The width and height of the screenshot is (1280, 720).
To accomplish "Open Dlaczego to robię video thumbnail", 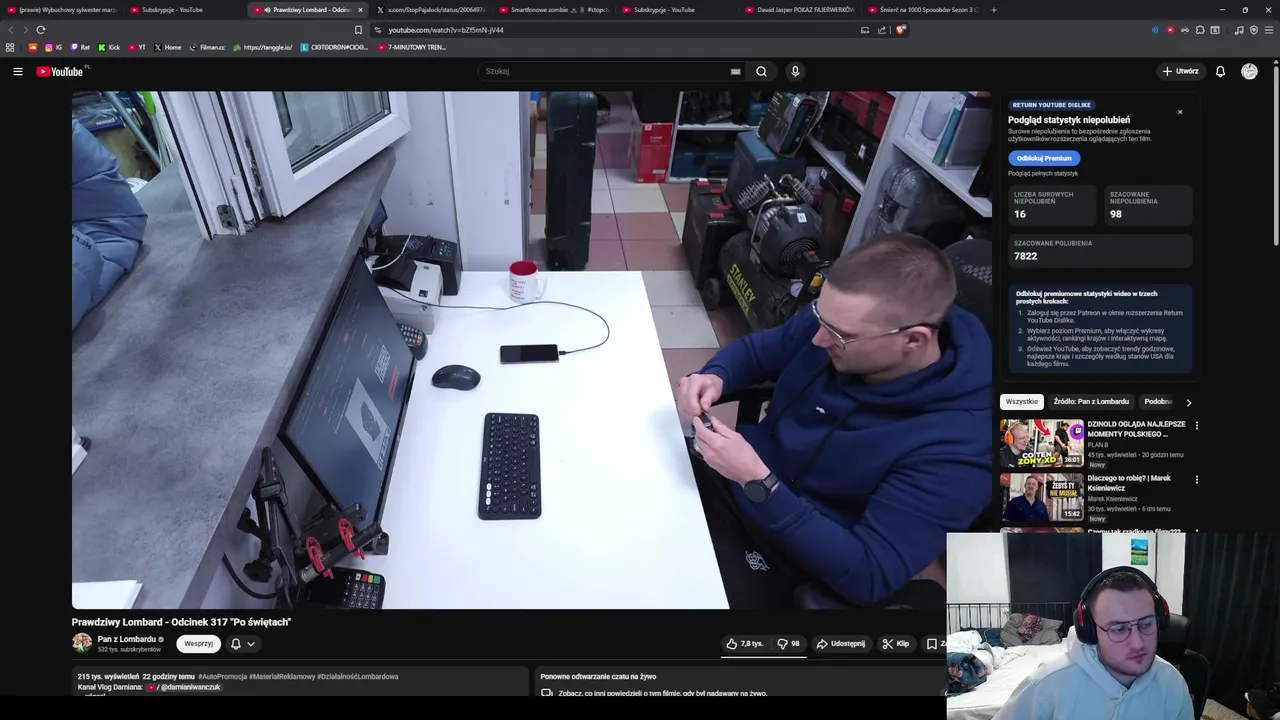I will click(1042, 497).
